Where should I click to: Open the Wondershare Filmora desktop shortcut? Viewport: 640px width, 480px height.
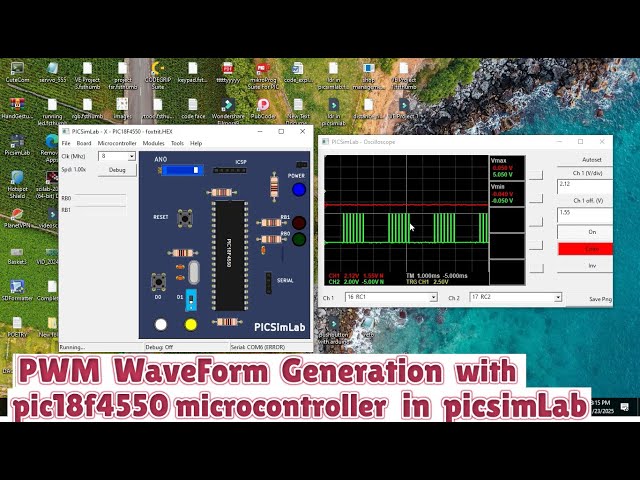(x=228, y=111)
